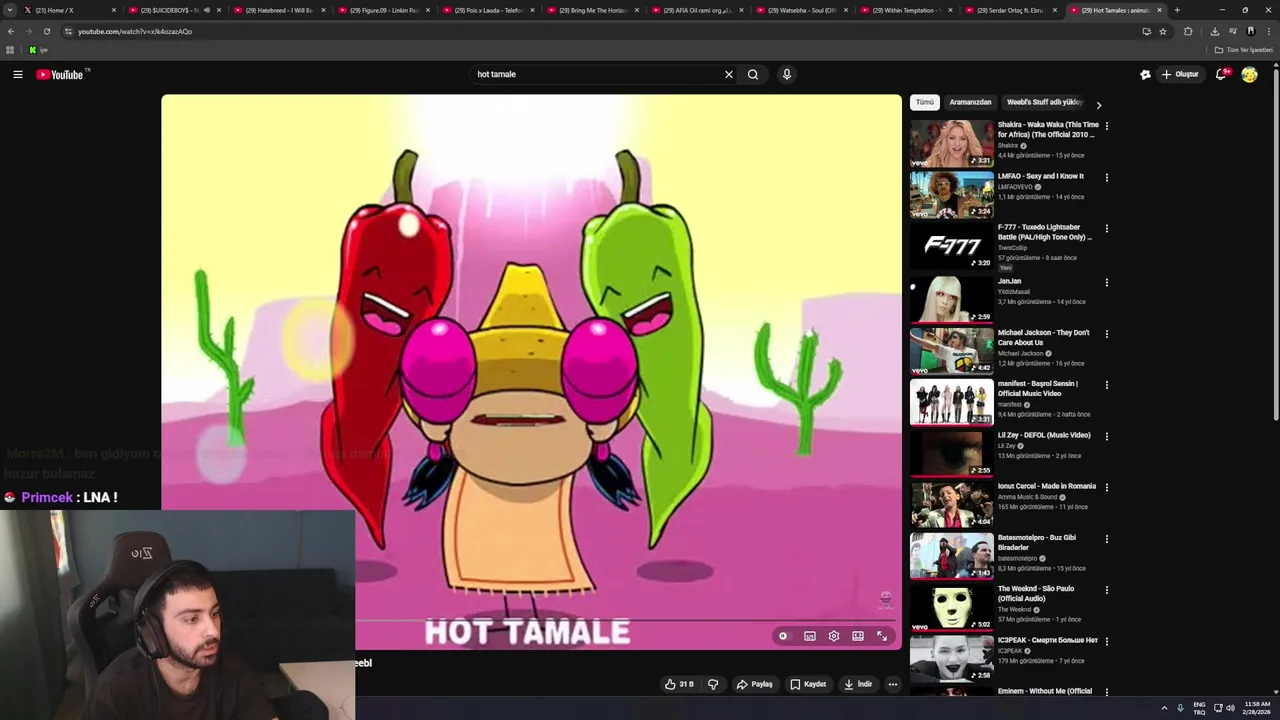Switch to Home / X browser tab
Screen dimensions: 1280x720
pos(68,10)
